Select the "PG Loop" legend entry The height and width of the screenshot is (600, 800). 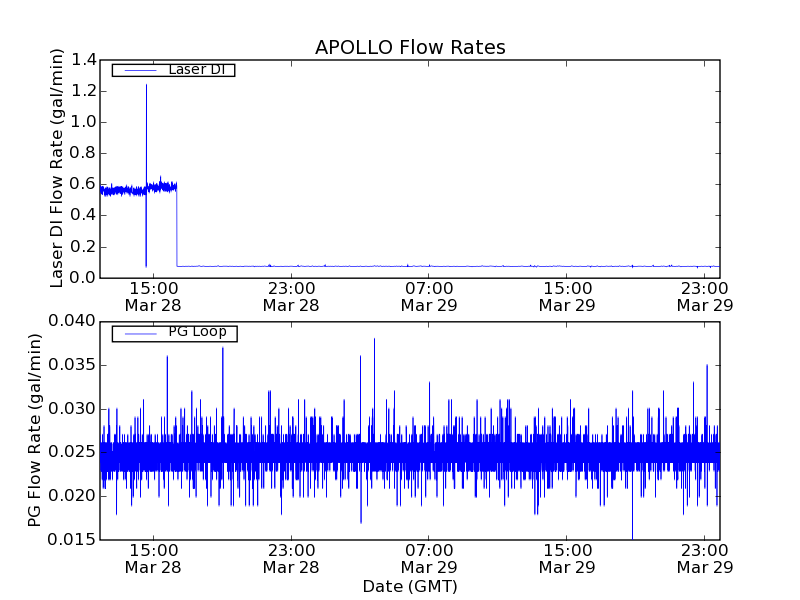pos(174,333)
